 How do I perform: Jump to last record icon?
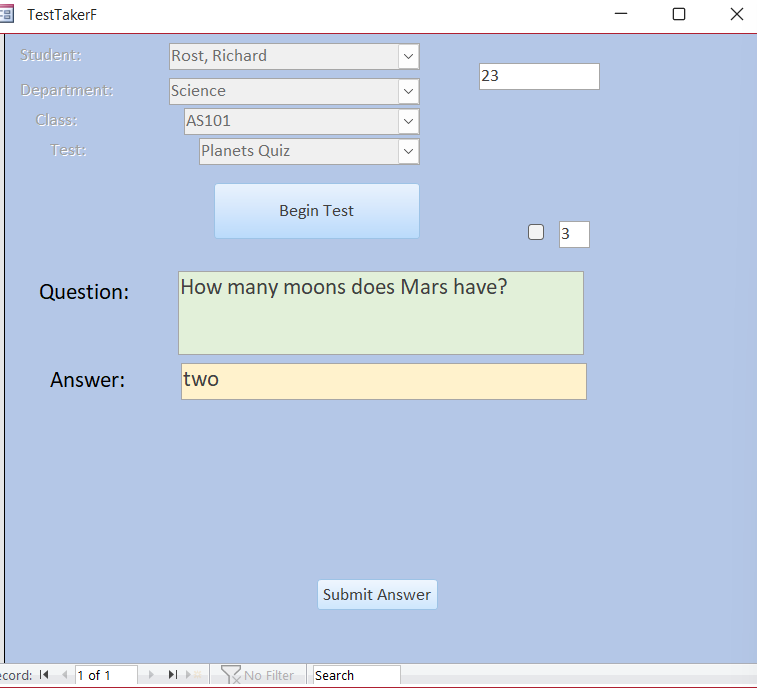coord(172,675)
